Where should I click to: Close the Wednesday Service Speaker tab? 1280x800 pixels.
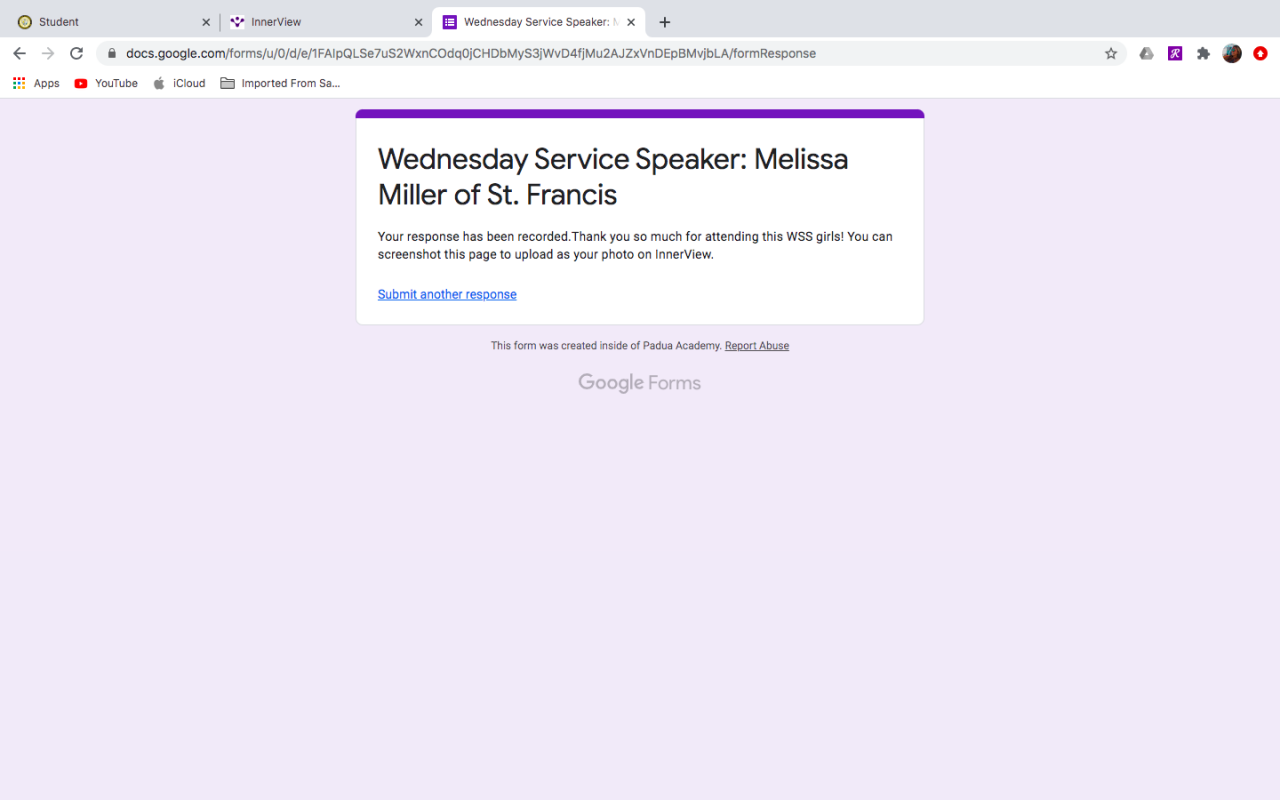click(631, 22)
